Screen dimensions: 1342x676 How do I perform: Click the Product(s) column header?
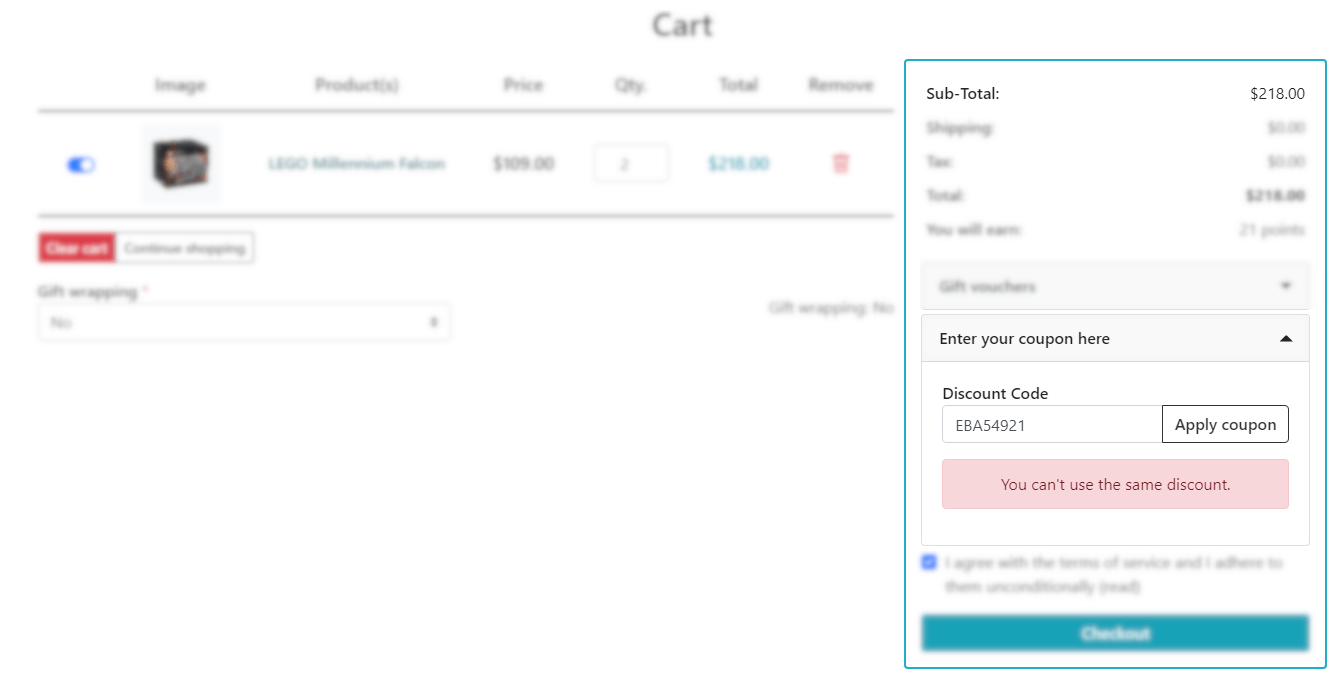click(357, 85)
